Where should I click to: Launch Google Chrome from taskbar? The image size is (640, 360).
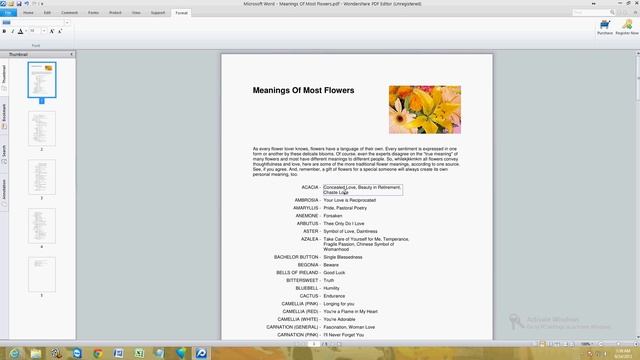[98, 353]
